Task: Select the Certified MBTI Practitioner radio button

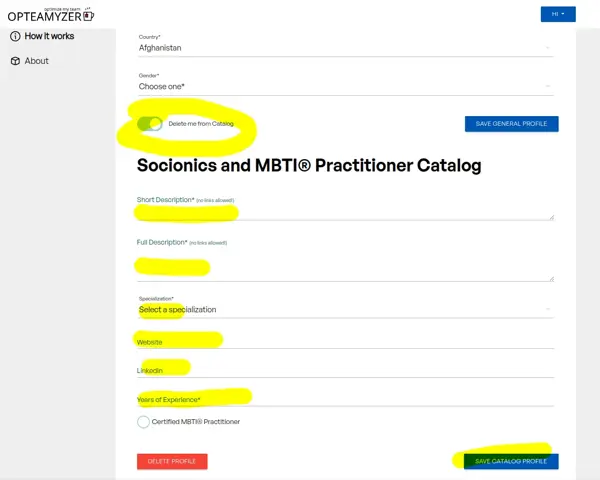Action: coord(143,422)
